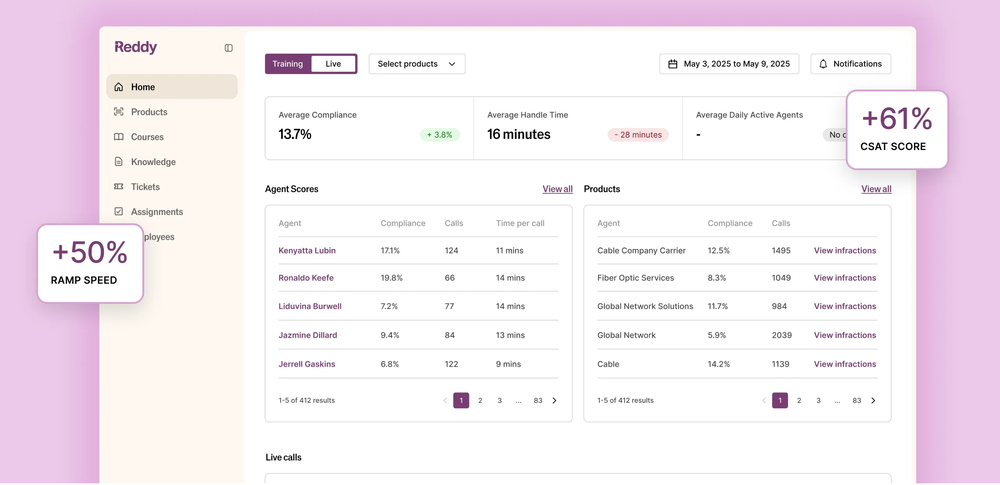Collapse the sidebar using the panel icon
1000x485 pixels.
228,48
